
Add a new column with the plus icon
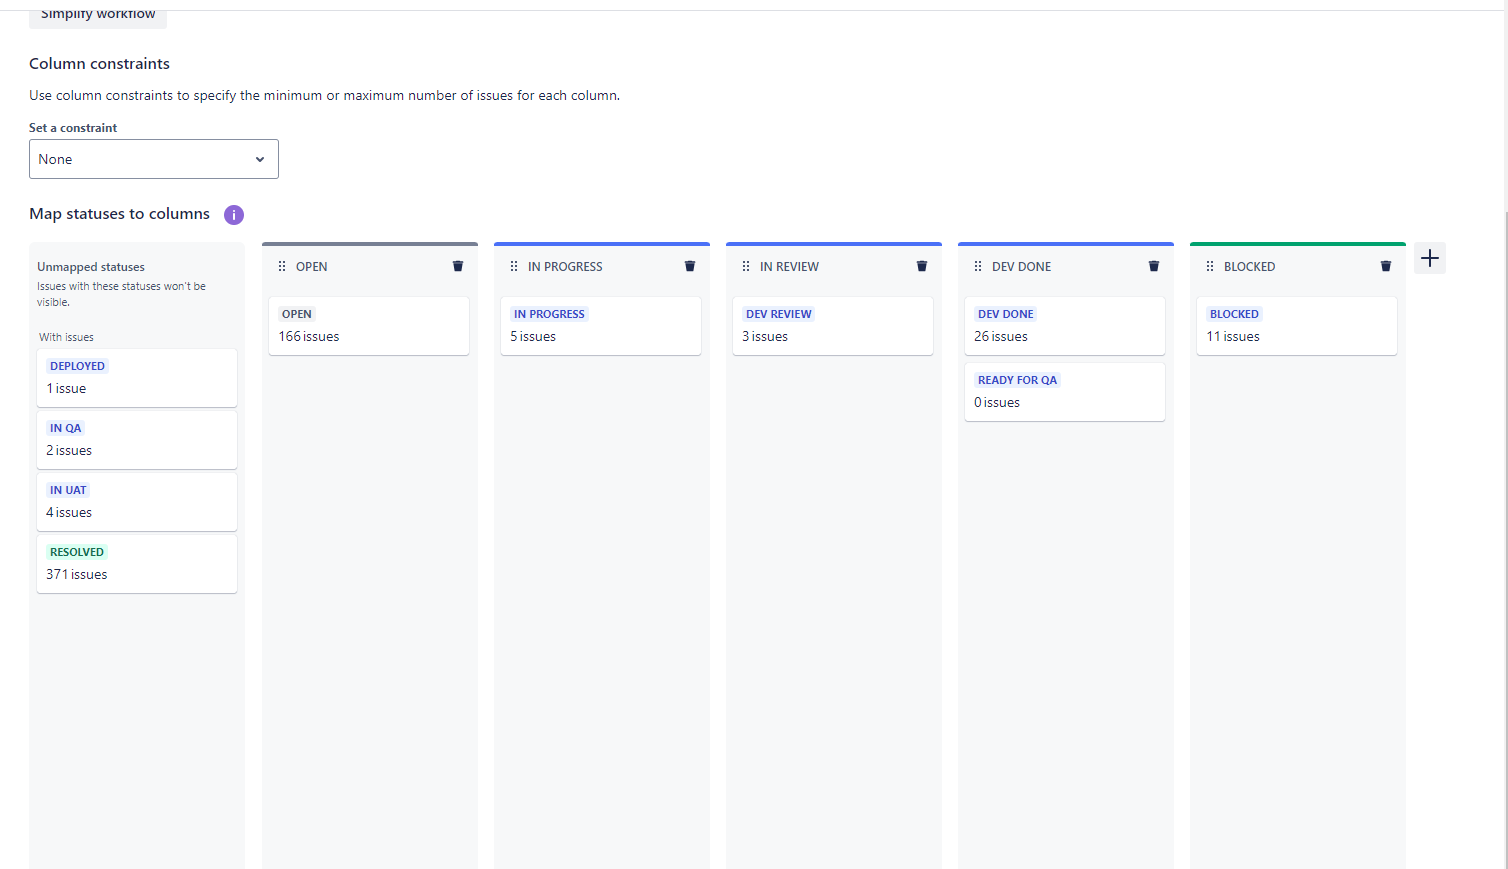point(1429,257)
